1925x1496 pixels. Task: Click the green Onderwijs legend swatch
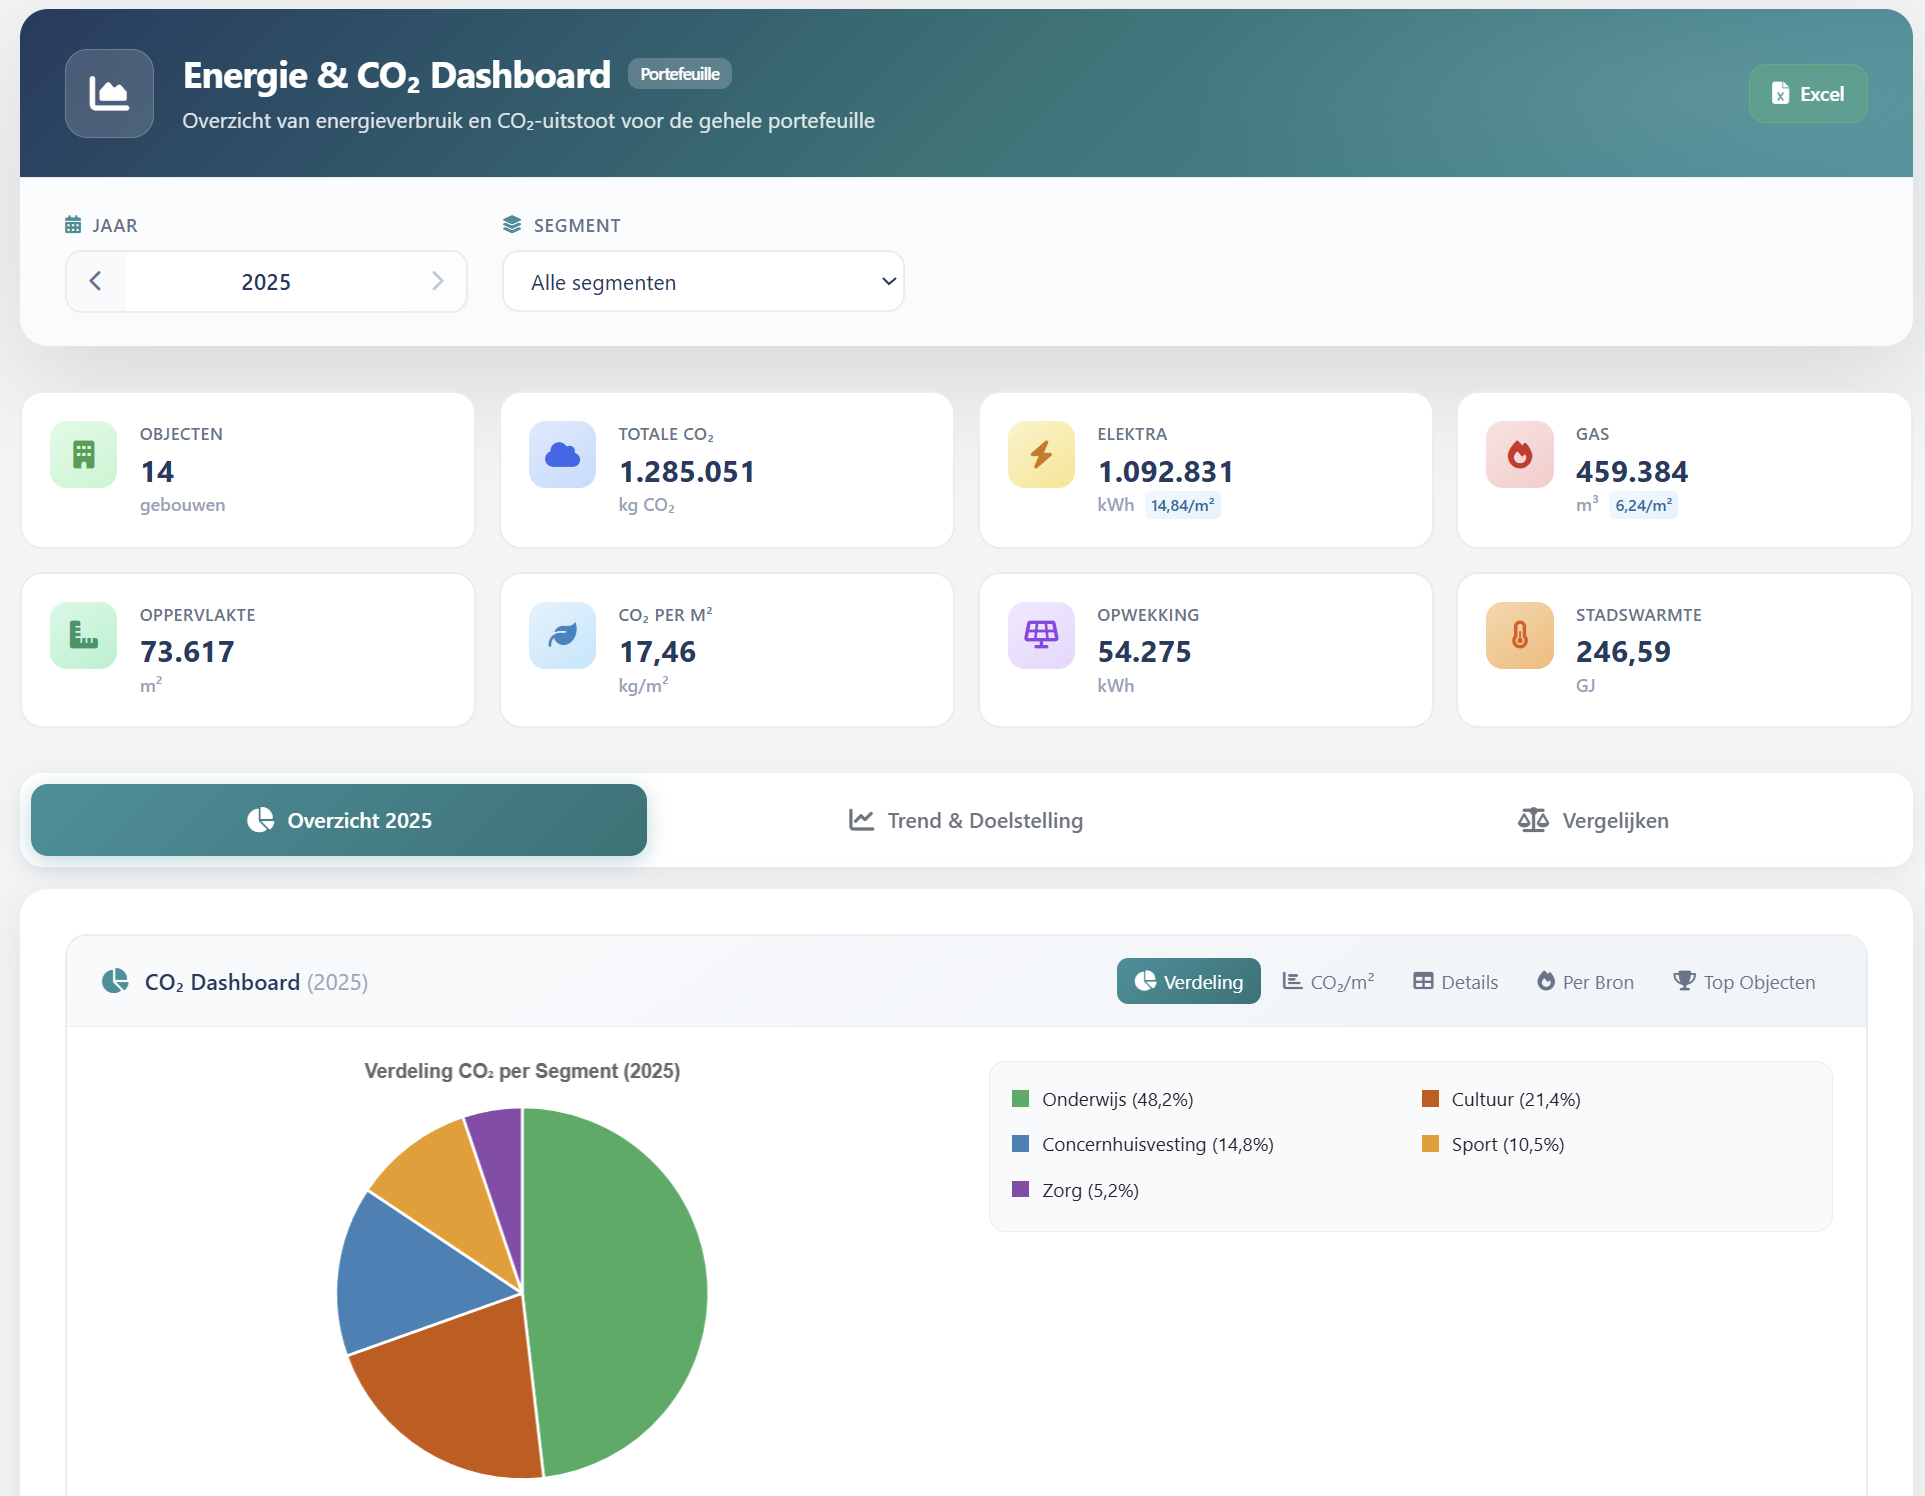[1021, 1098]
